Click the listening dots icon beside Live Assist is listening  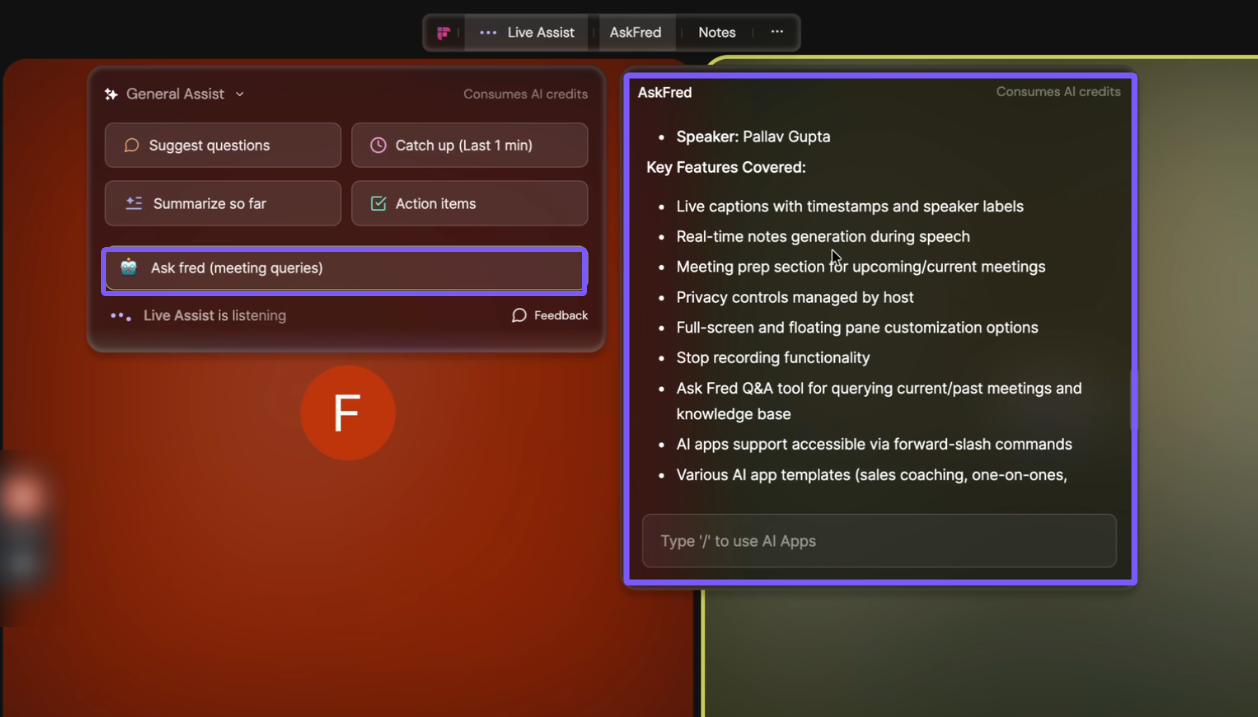click(121, 316)
